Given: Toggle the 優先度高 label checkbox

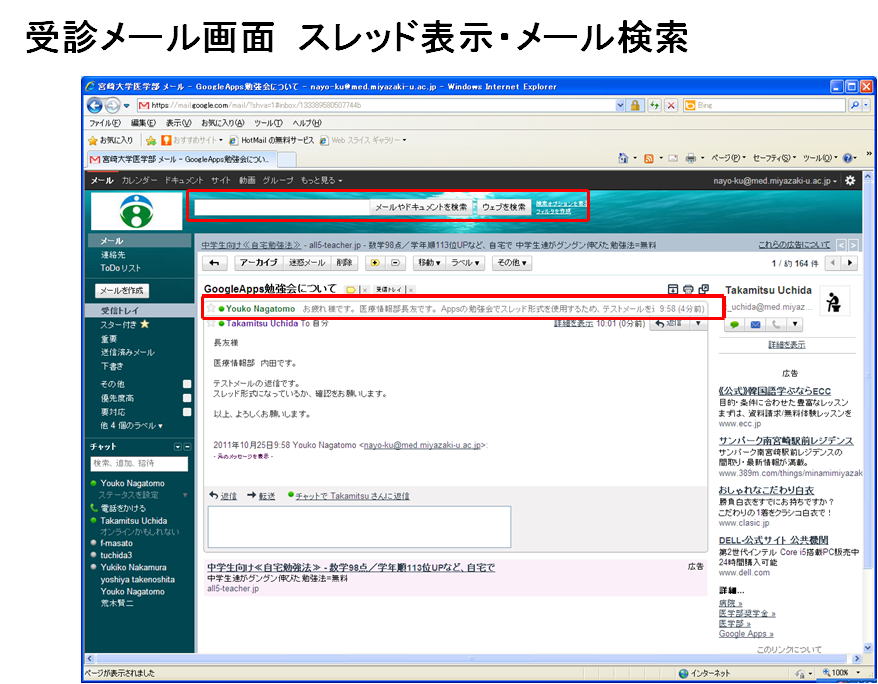Looking at the screenshot, I should pyautogui.click(x=187, y=397).
